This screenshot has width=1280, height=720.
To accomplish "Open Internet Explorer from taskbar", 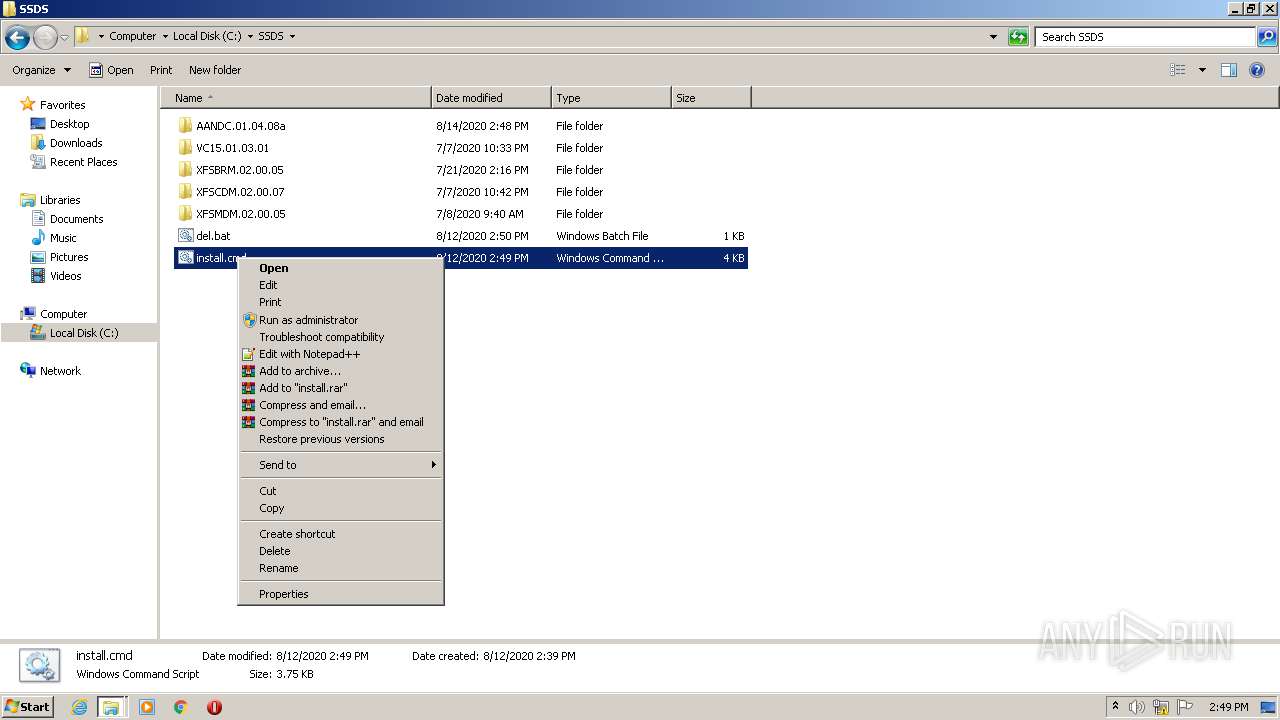I will (x=80, y=707).
